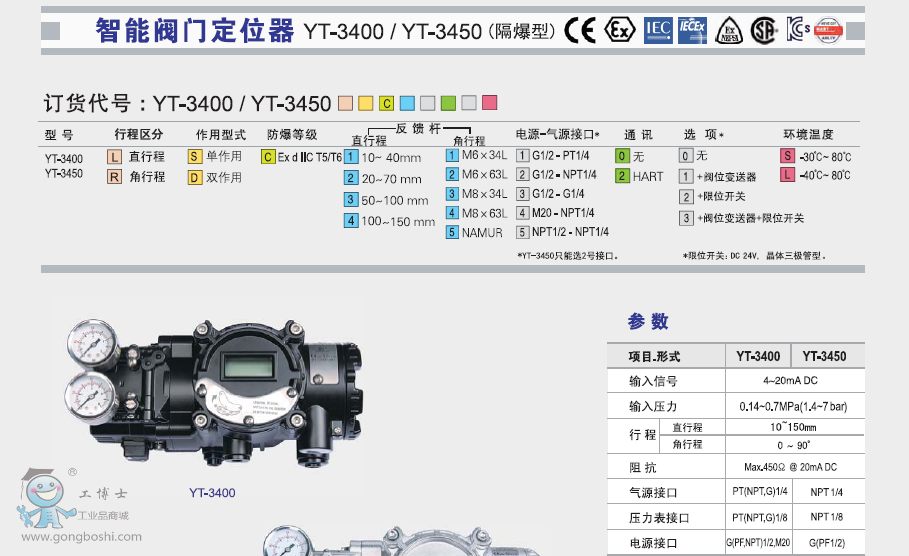Select the G1/2 - G1/4 port option
The image size is (909, 556).
point(551,194)
